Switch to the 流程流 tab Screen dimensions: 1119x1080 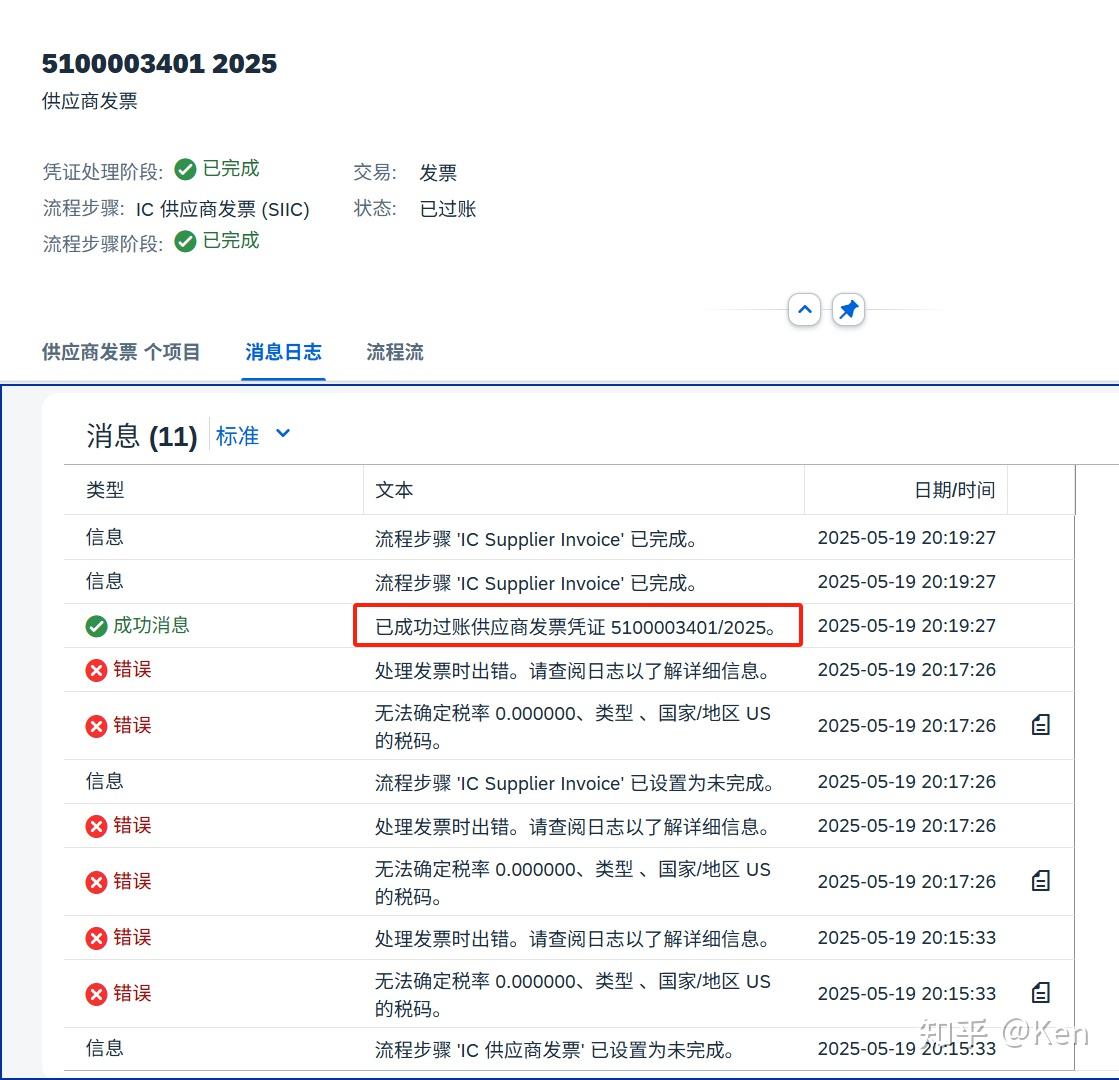click(394, 352)
